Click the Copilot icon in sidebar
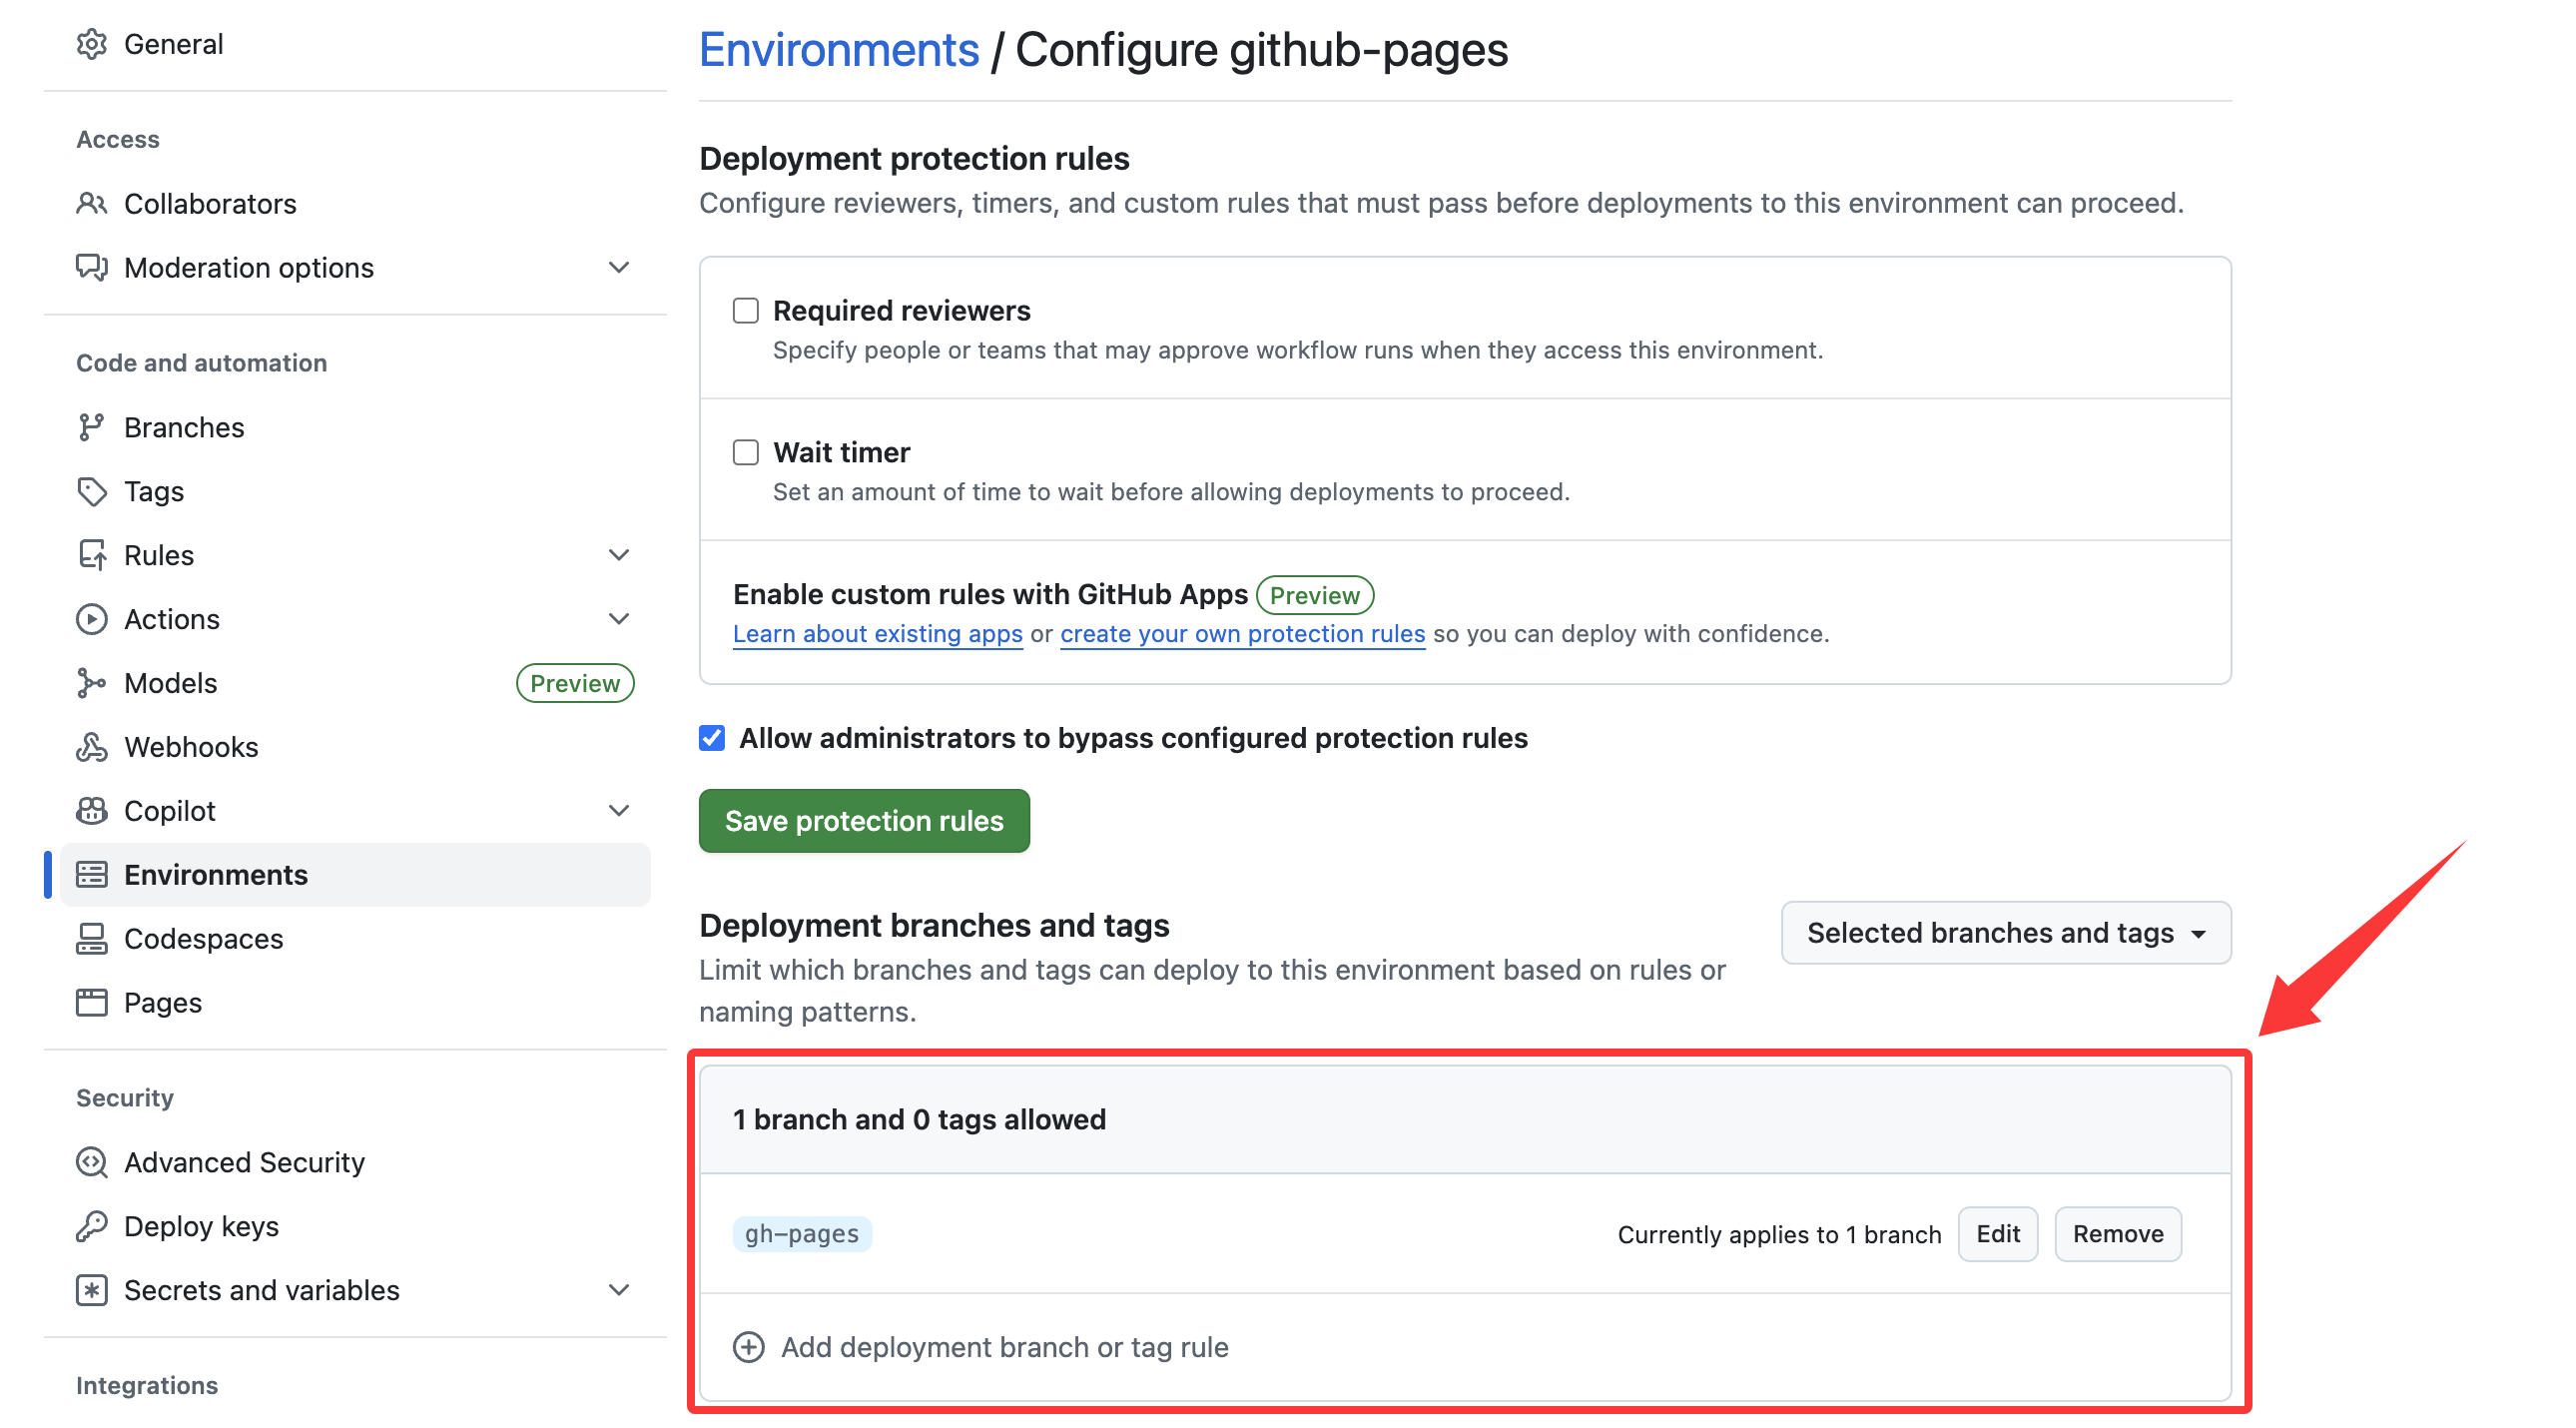The width and height of the screenshot is (2576, 1428). click(x=91, y=812)
